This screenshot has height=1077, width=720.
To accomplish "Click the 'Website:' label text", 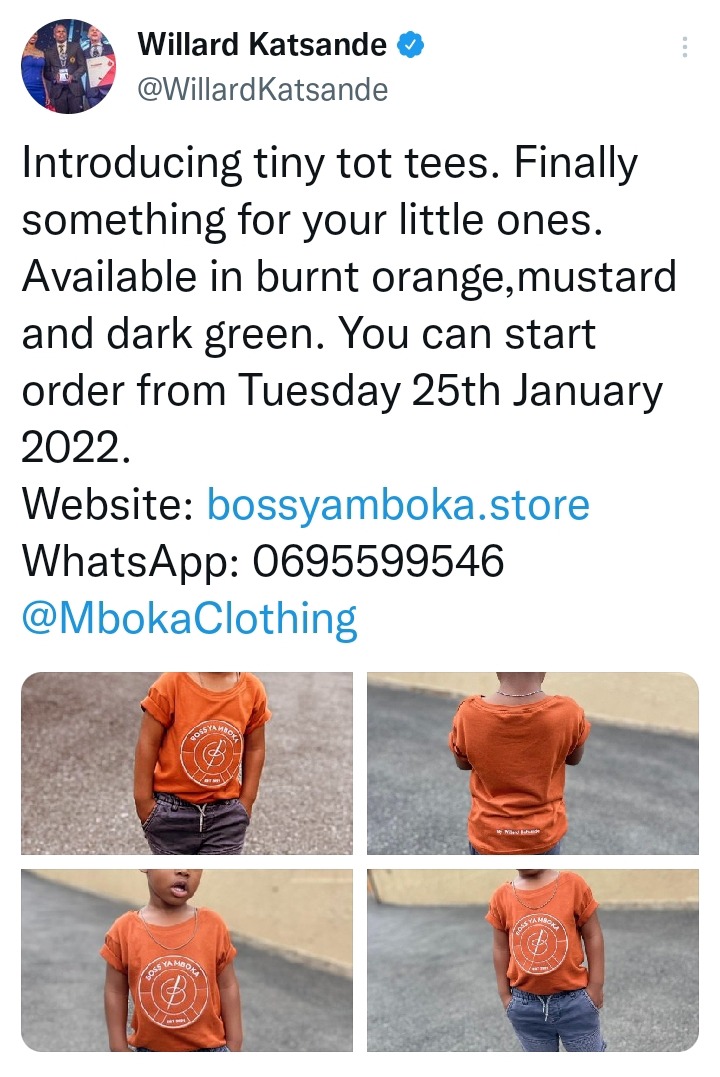I will [107, 506].
